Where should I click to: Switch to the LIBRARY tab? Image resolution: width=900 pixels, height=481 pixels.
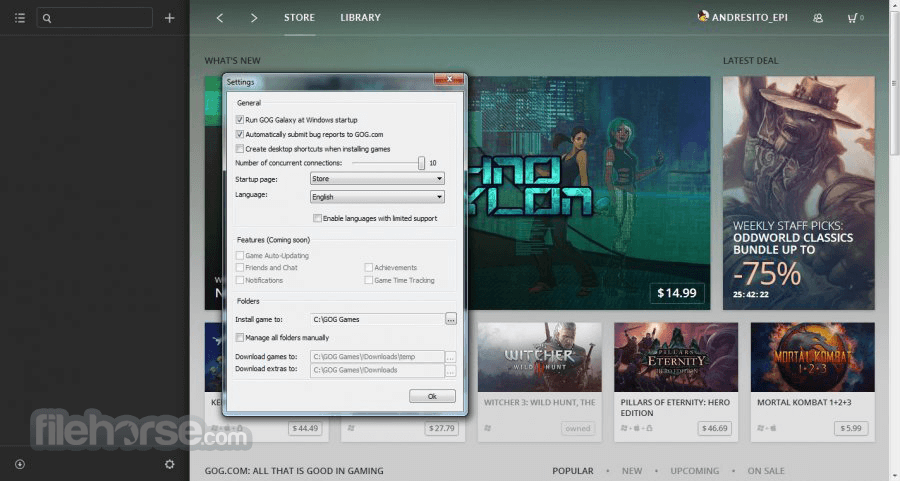point(360,18)
